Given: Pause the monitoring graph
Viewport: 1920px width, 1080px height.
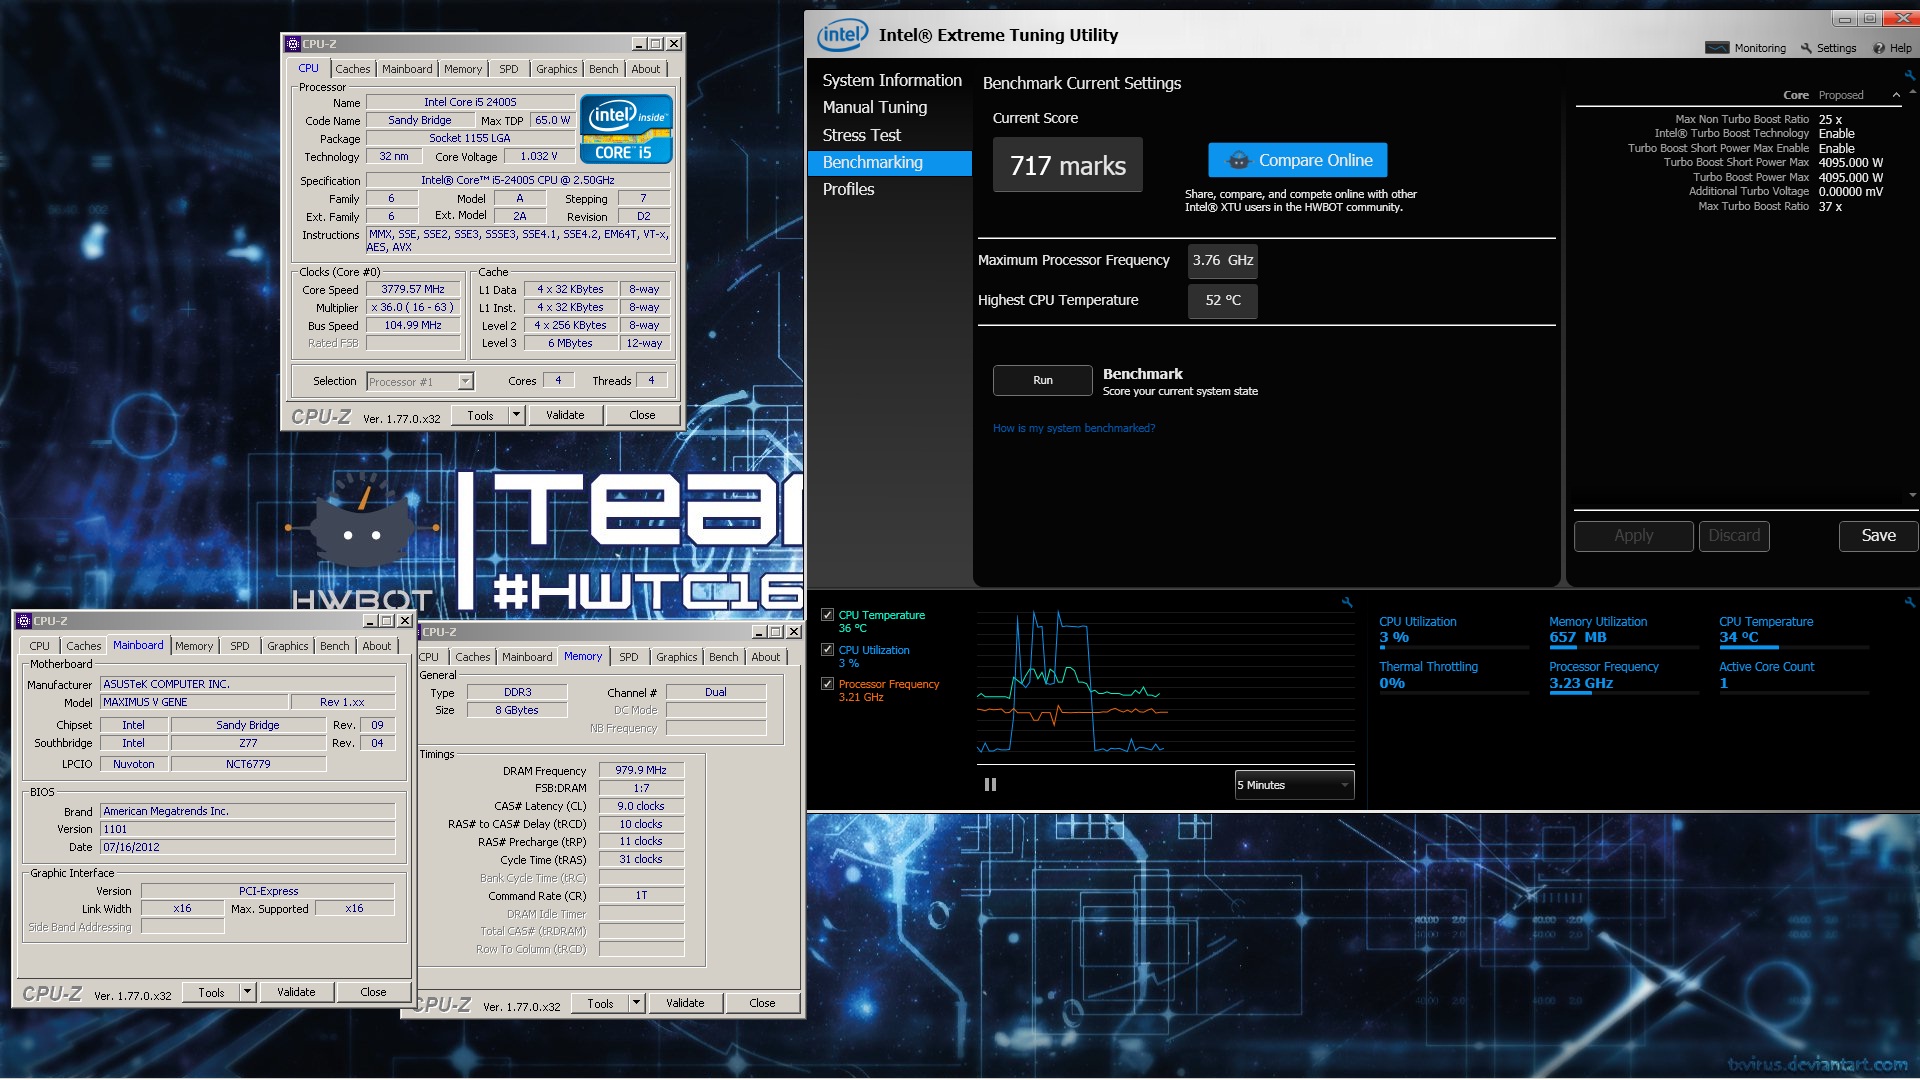Looking at the screenshot, I should pyautogui.click(x=990, y=785).
